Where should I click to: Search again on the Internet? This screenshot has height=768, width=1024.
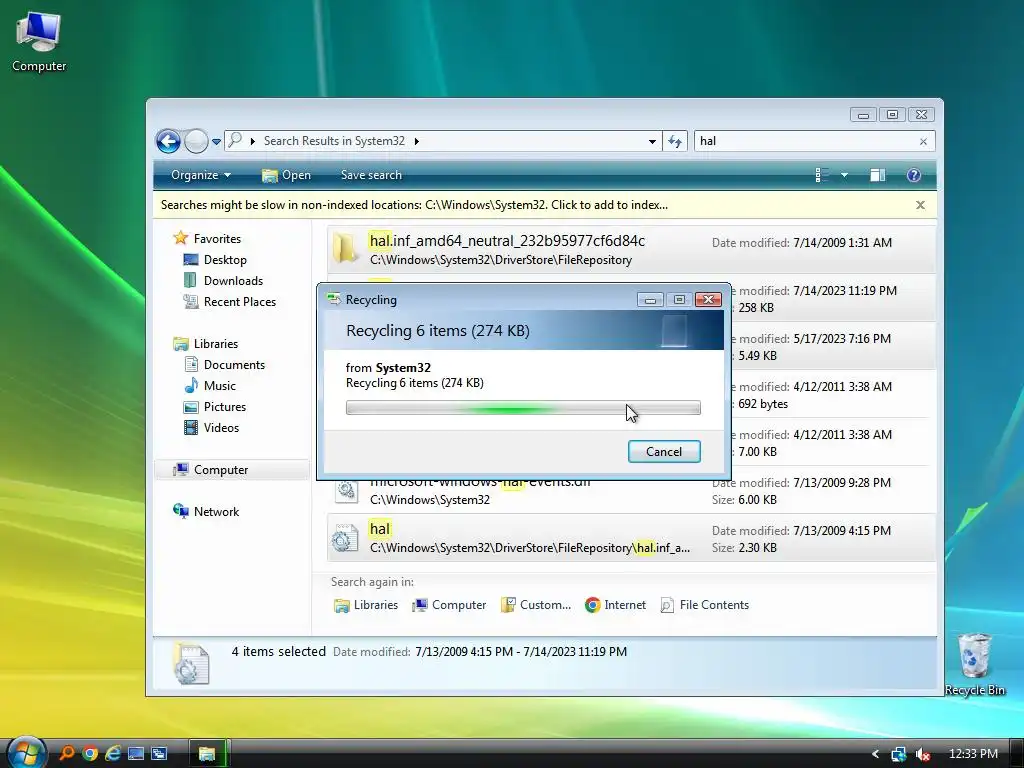click(x=615, y=605)
